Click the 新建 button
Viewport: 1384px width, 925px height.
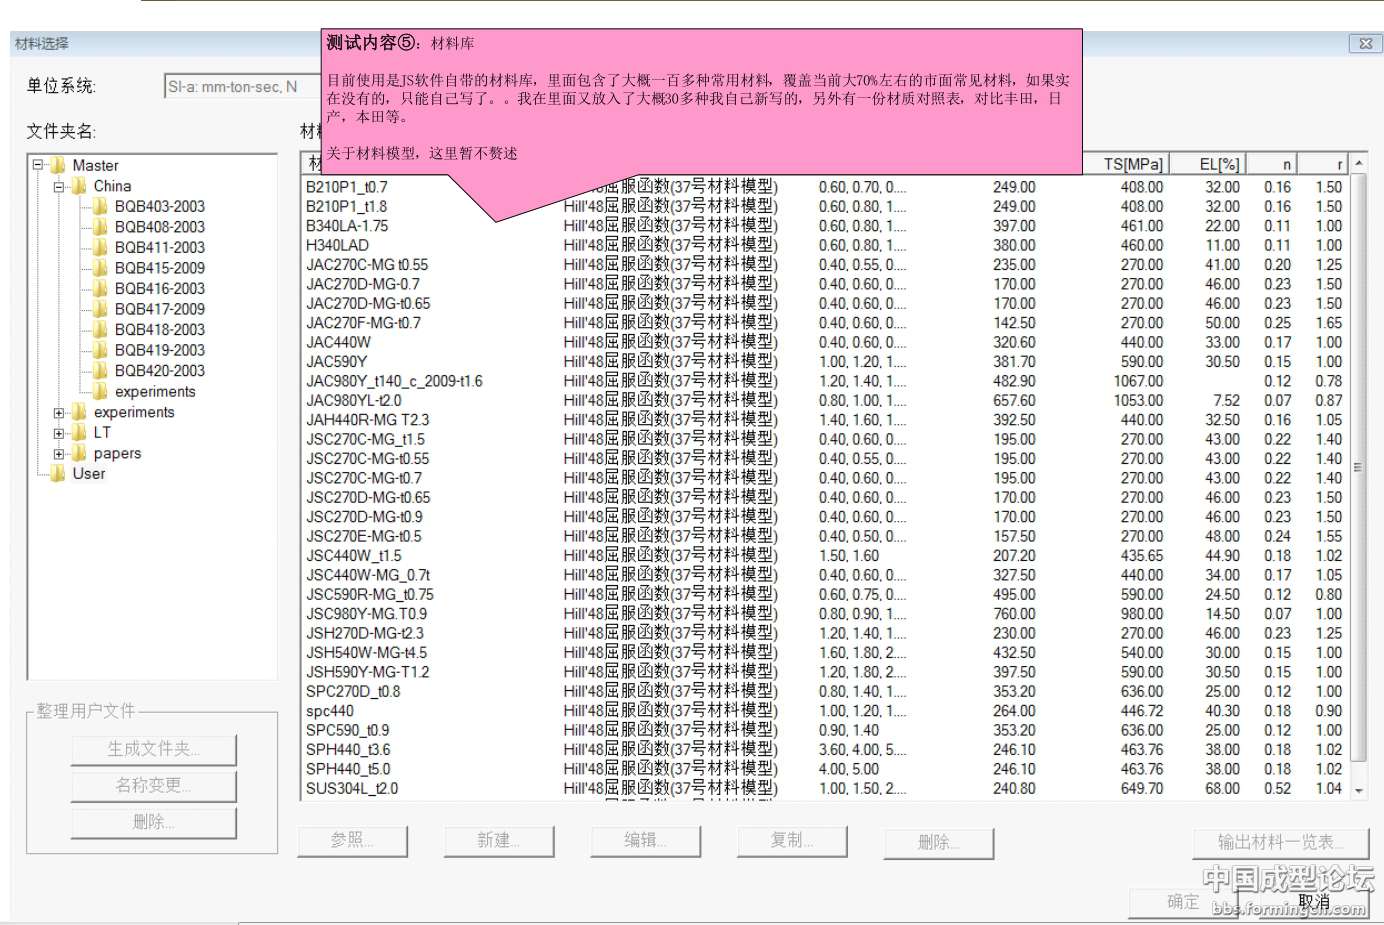[x=498, y=841]
